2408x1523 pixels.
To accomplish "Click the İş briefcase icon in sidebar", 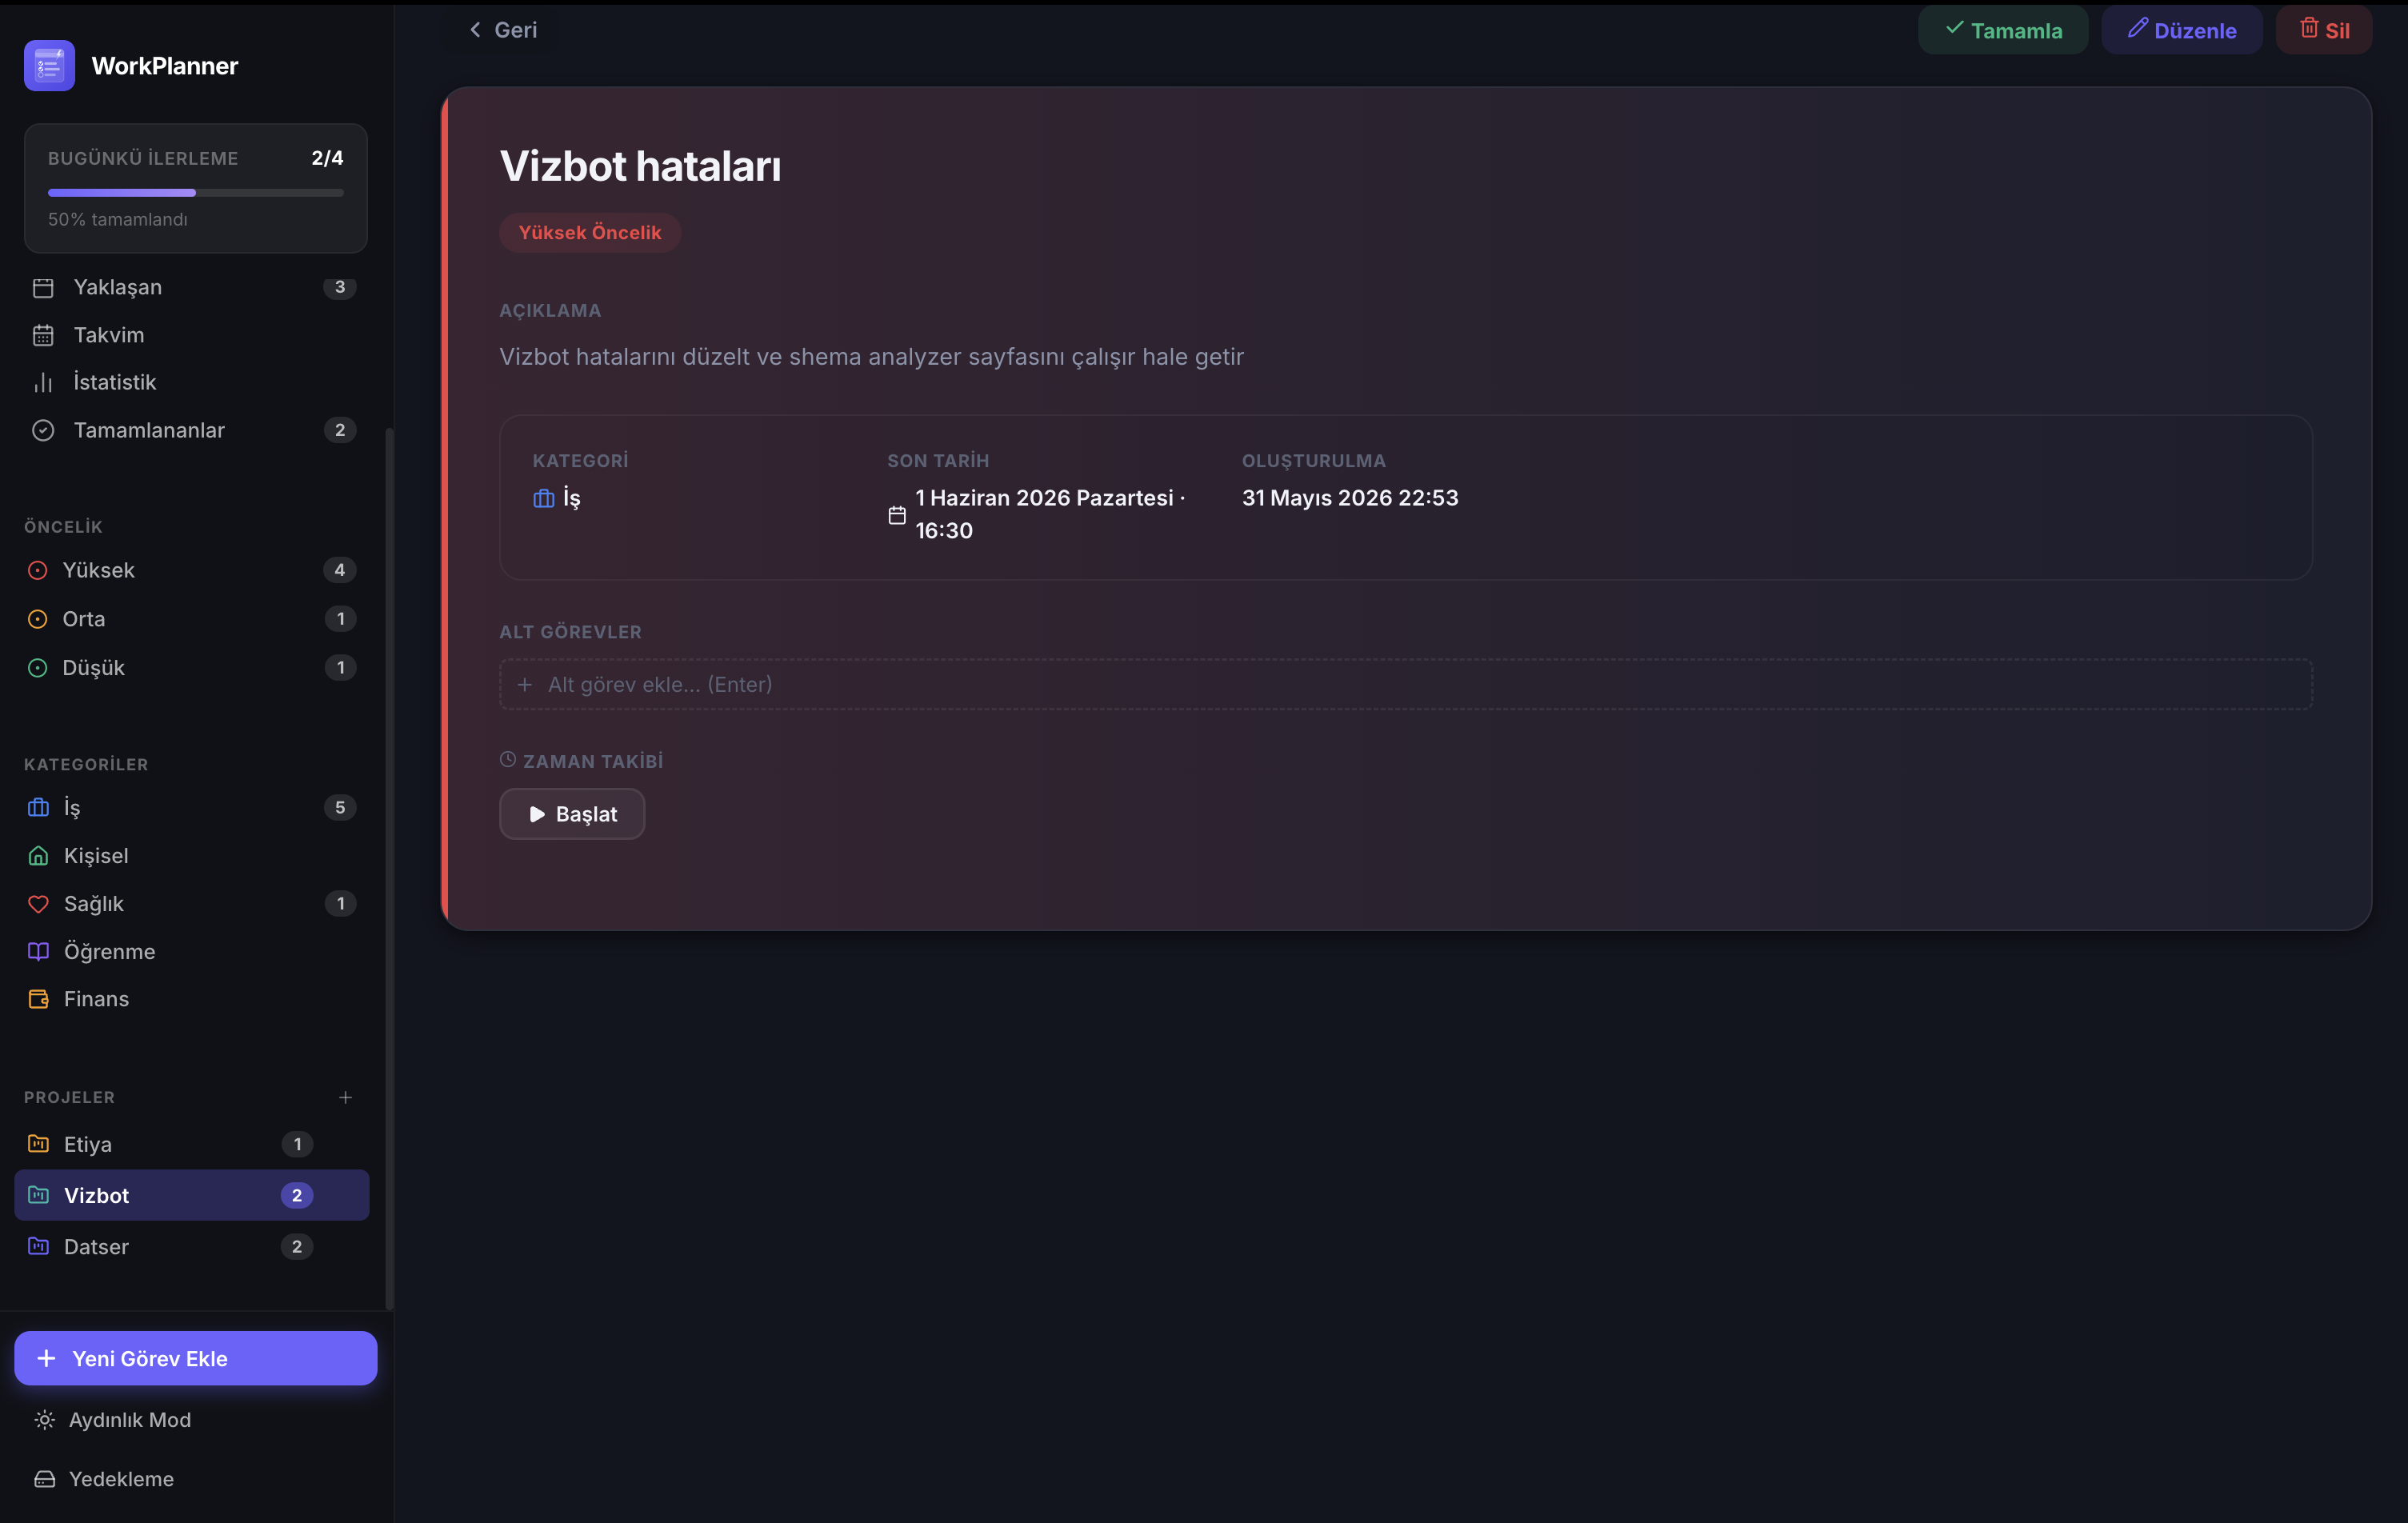I will (x=38, y=807).
